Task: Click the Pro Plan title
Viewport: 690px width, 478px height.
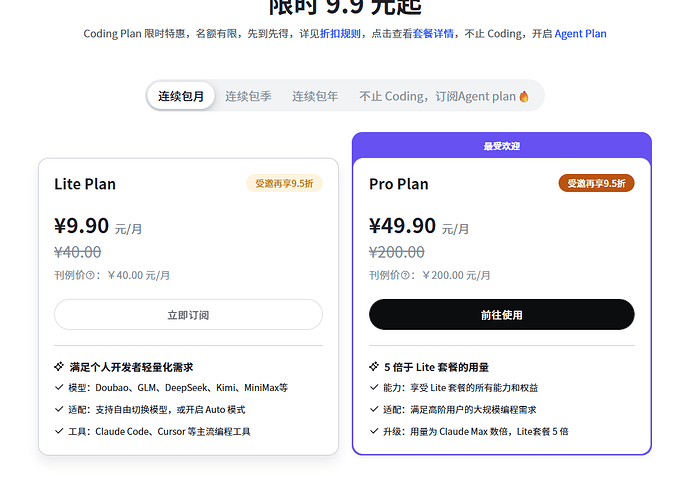Action: (399, 184)
